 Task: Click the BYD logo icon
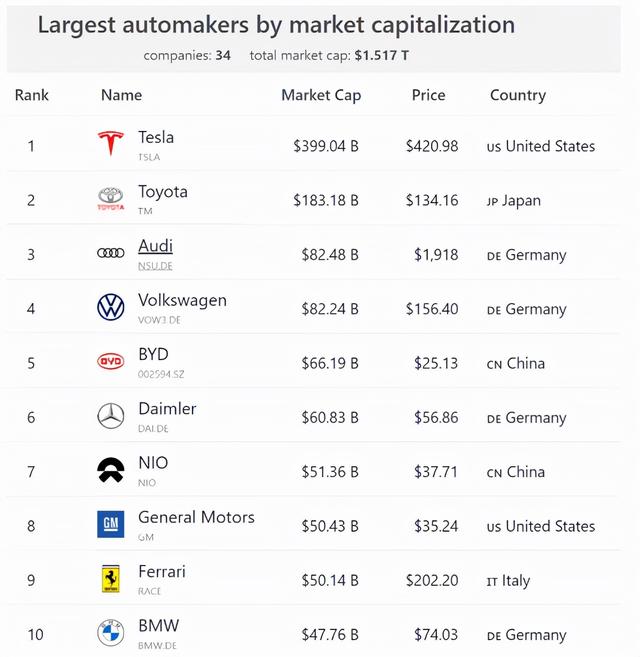coord(110,362)
